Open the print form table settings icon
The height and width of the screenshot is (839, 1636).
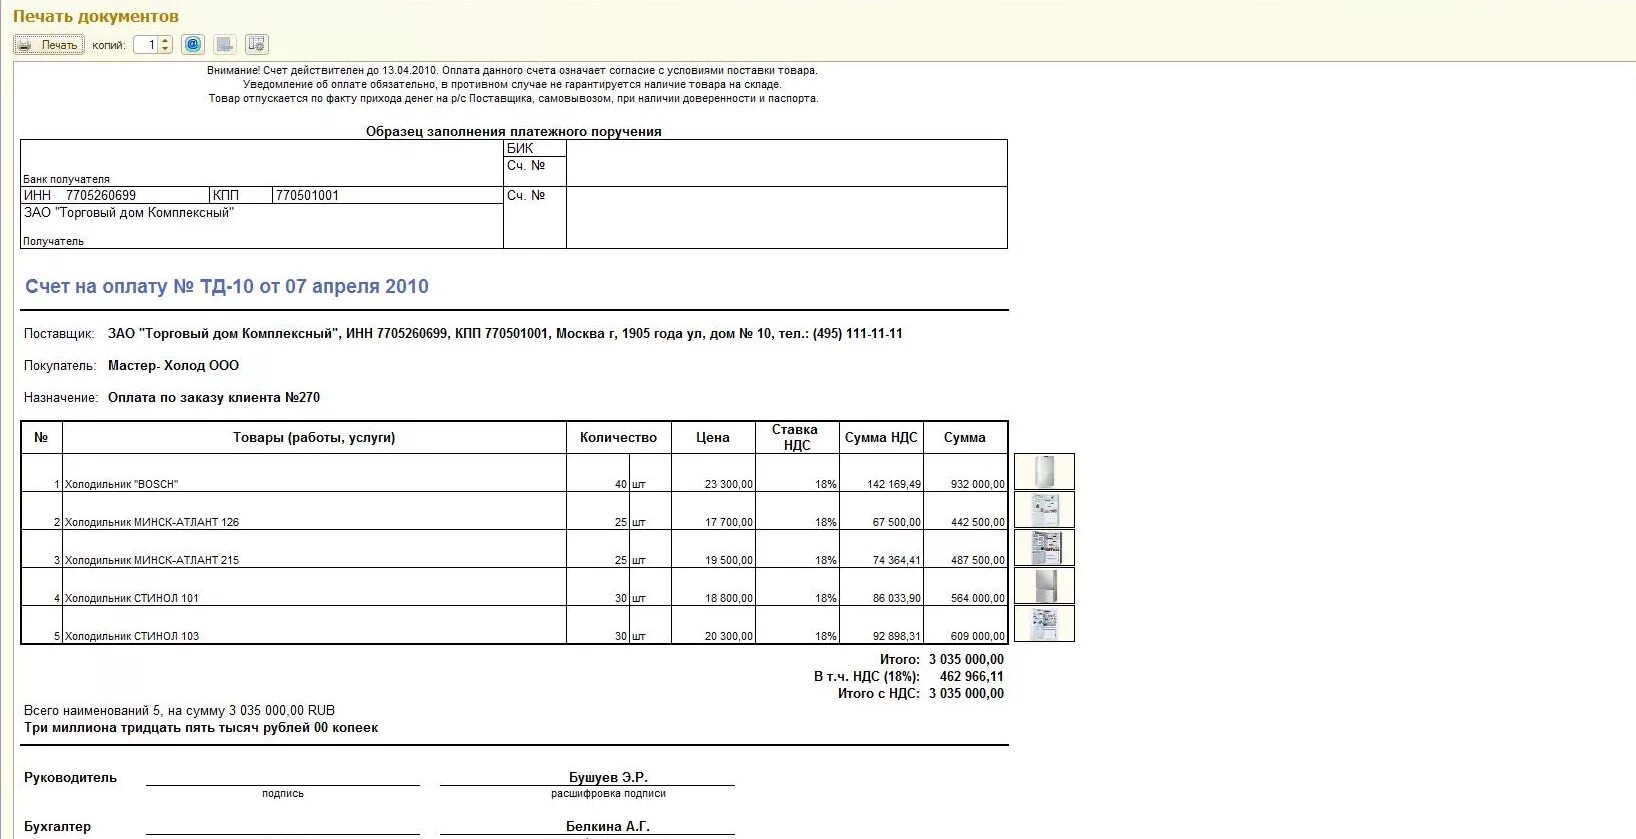(256, 45)
